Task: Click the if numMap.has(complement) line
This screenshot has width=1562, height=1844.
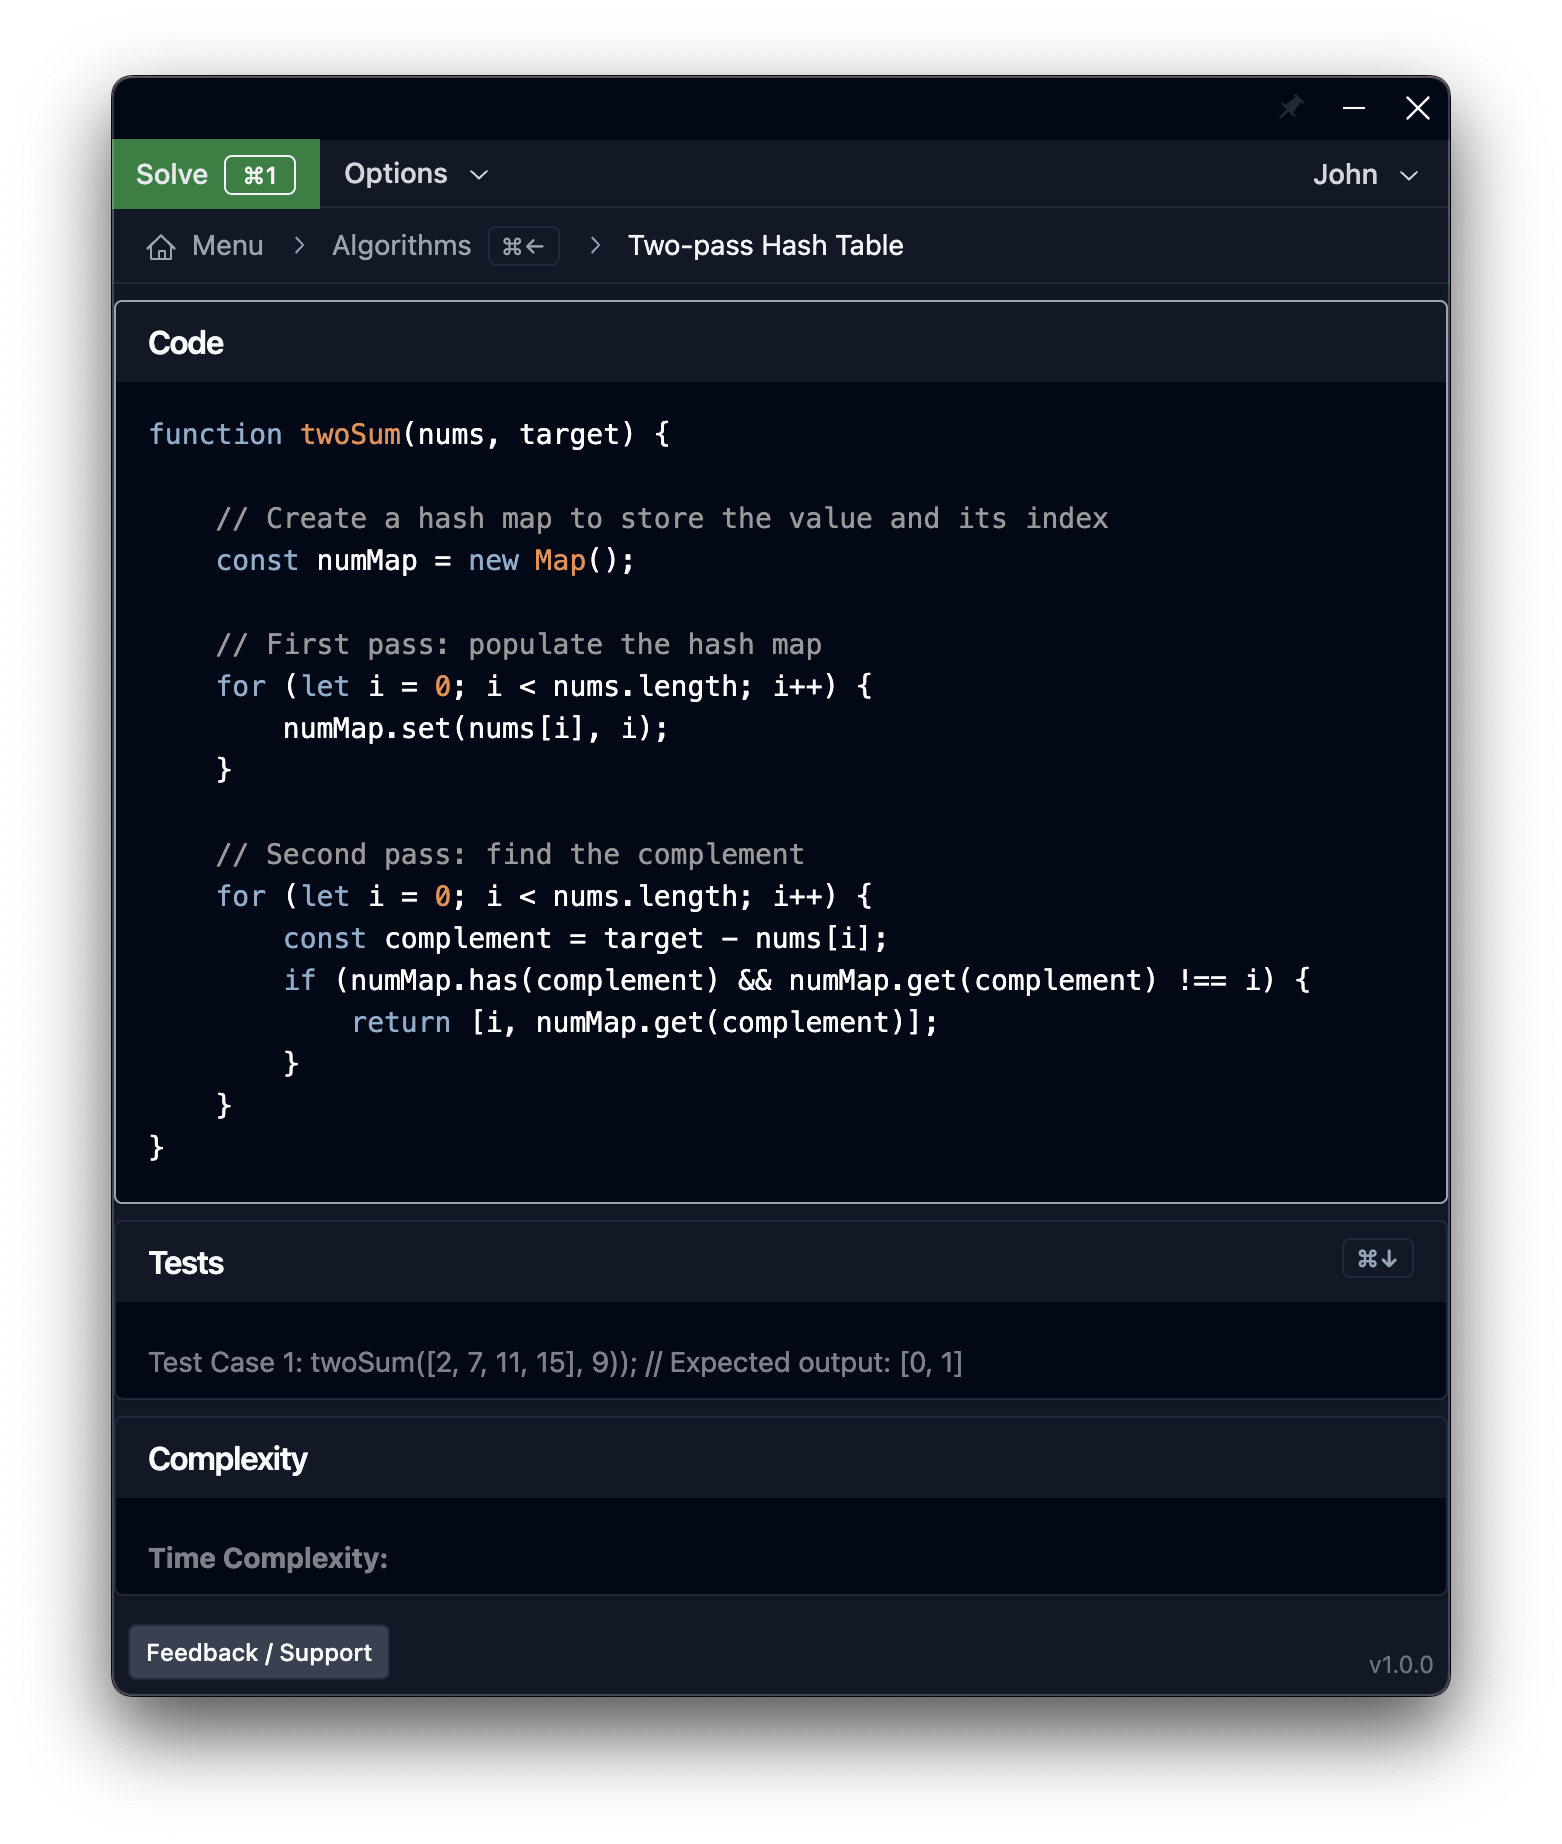Action: tap(797, 980)
